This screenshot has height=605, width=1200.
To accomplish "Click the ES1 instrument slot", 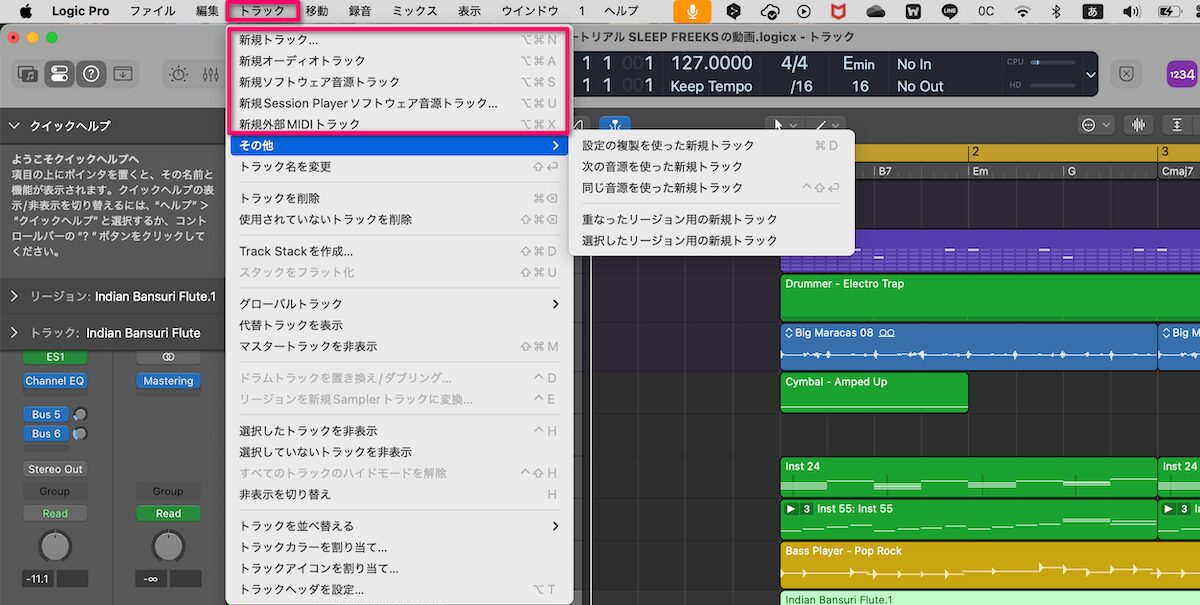I will click(55, 357).
